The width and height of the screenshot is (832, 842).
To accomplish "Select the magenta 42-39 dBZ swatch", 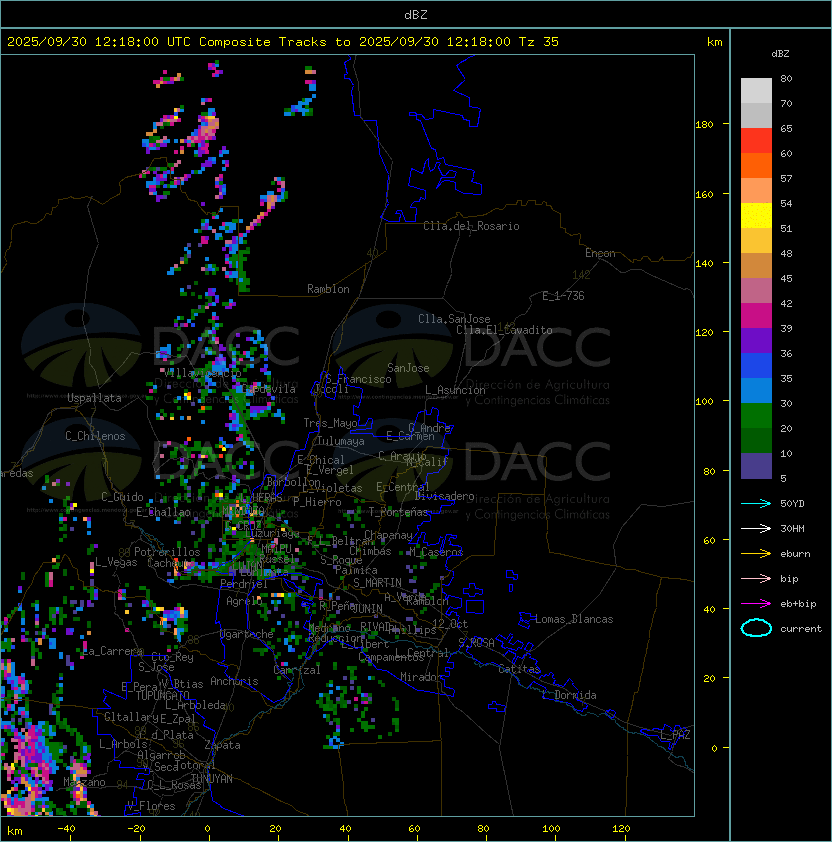I will (756, 316).
